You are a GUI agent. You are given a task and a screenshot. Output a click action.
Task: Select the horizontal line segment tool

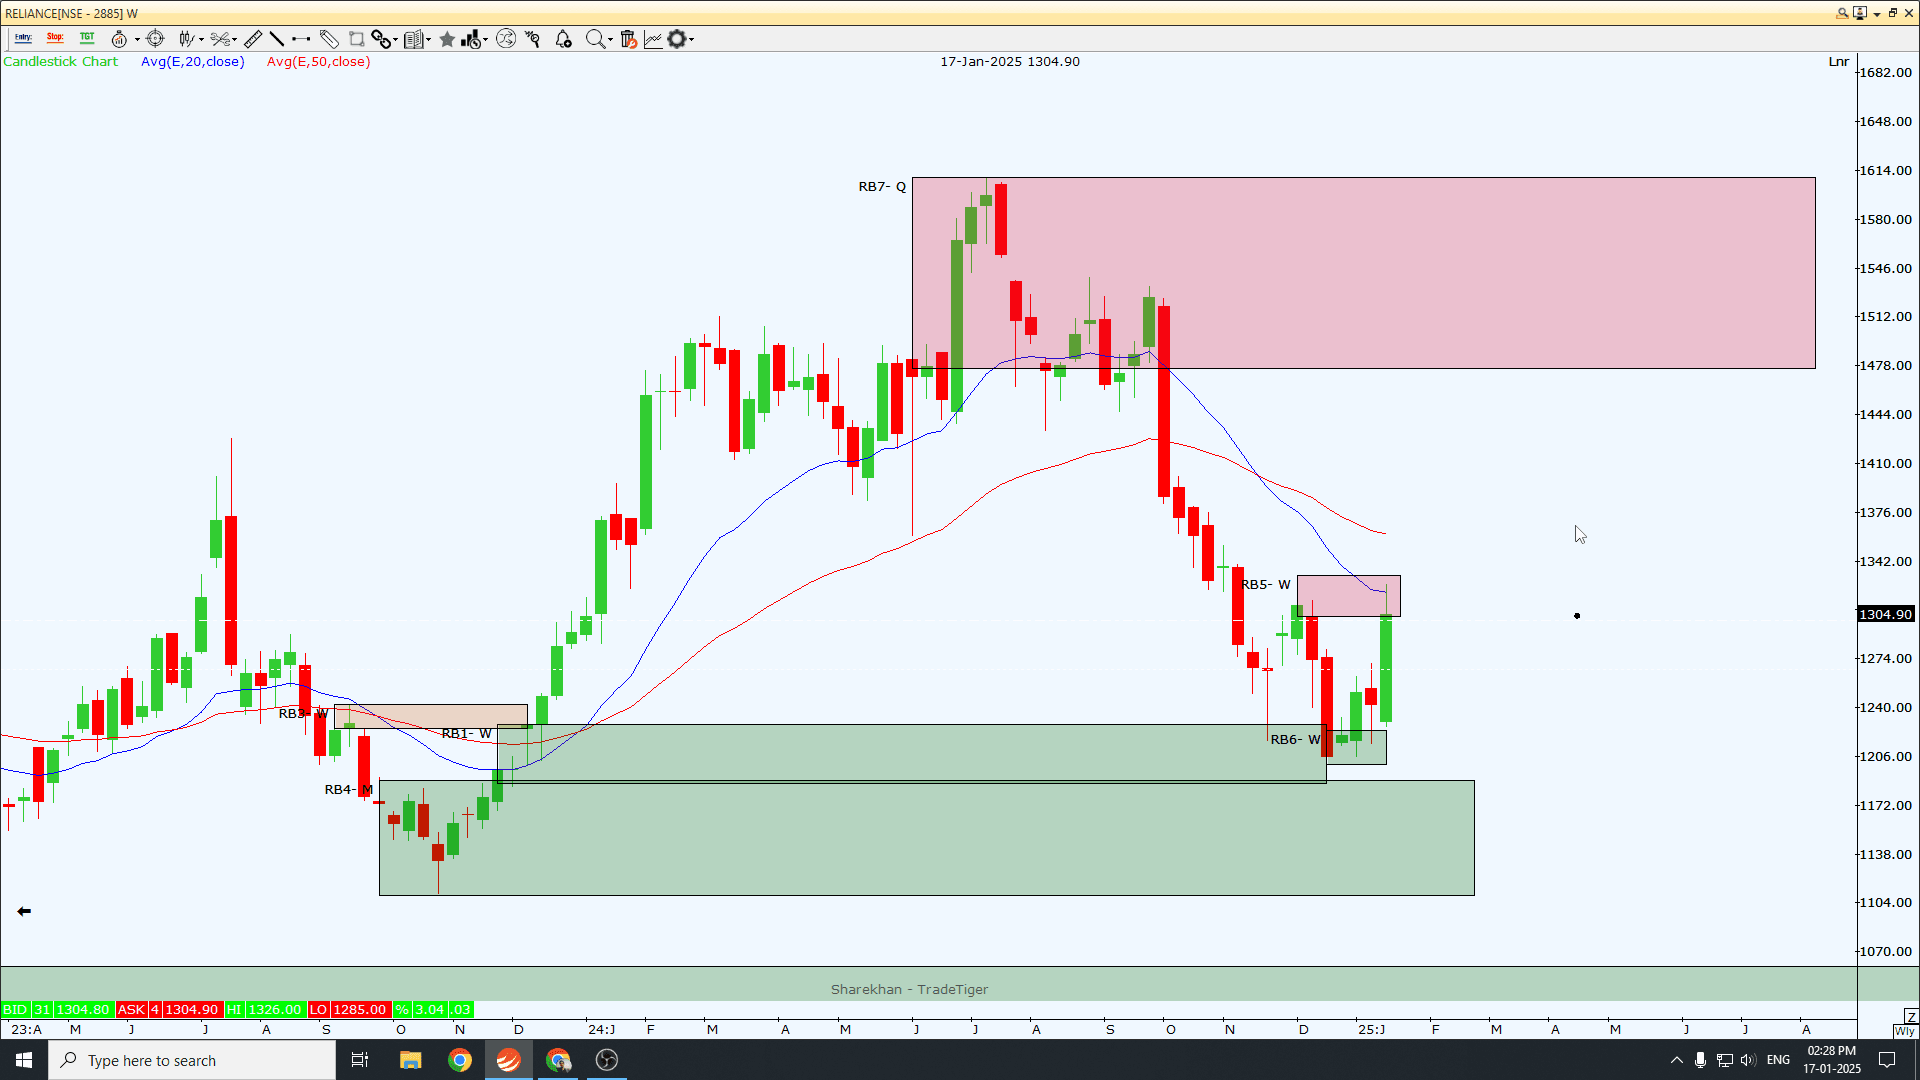[301, 39]
